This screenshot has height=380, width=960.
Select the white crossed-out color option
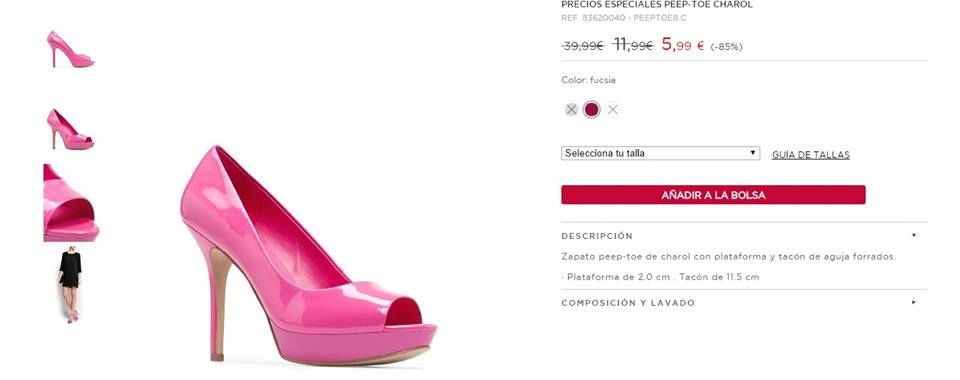[x=612, y=110]
